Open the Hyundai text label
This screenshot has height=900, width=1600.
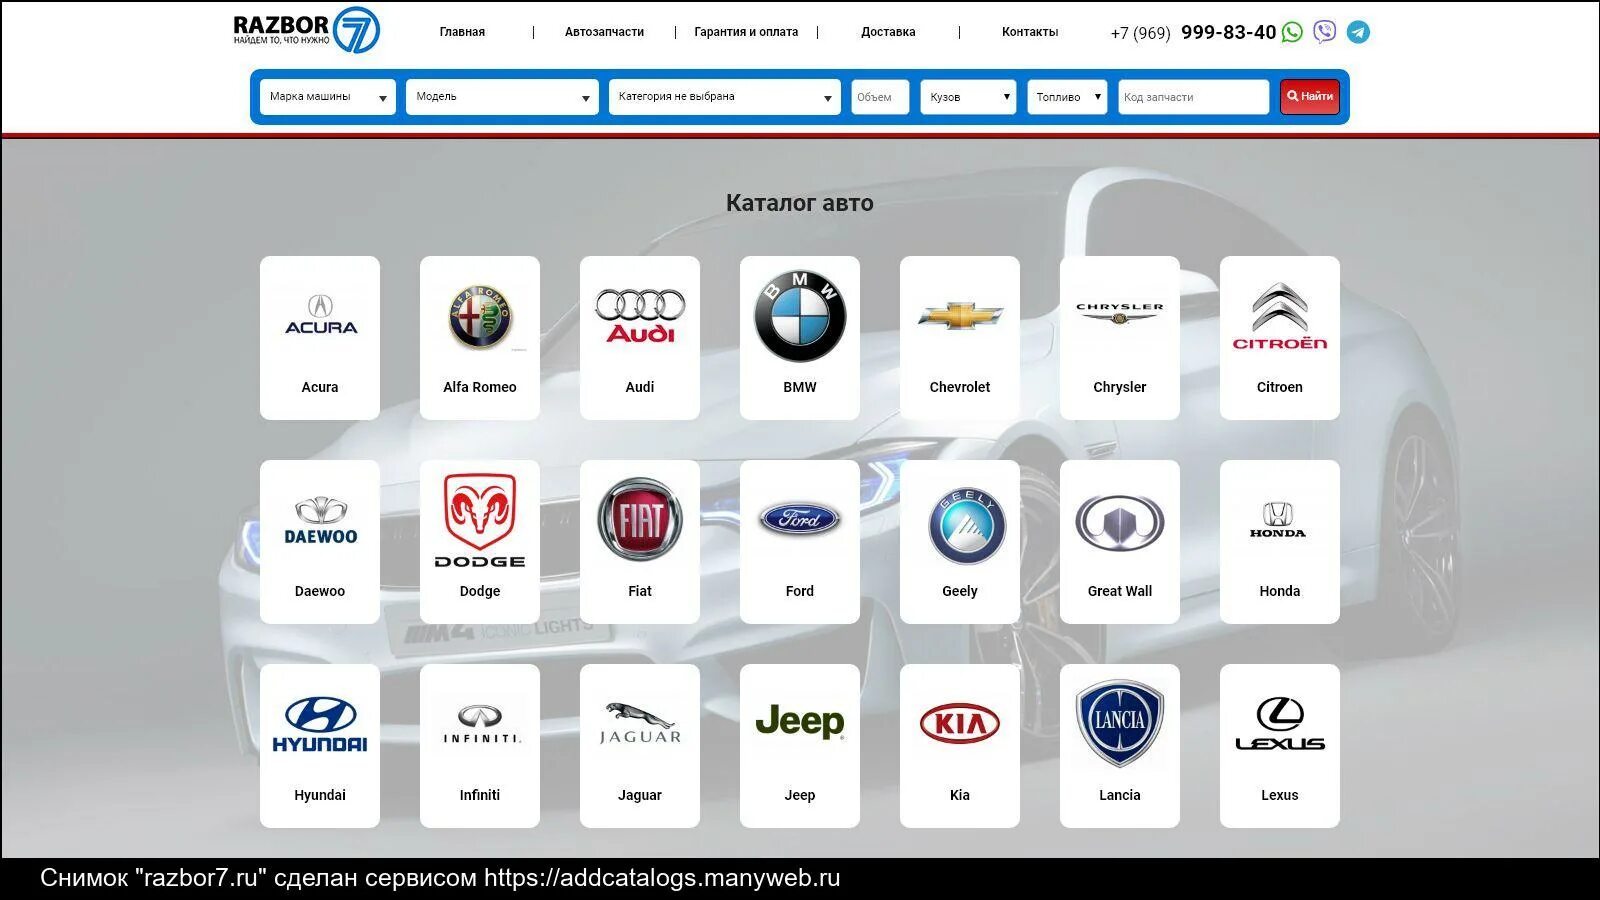tap(320, 795)
